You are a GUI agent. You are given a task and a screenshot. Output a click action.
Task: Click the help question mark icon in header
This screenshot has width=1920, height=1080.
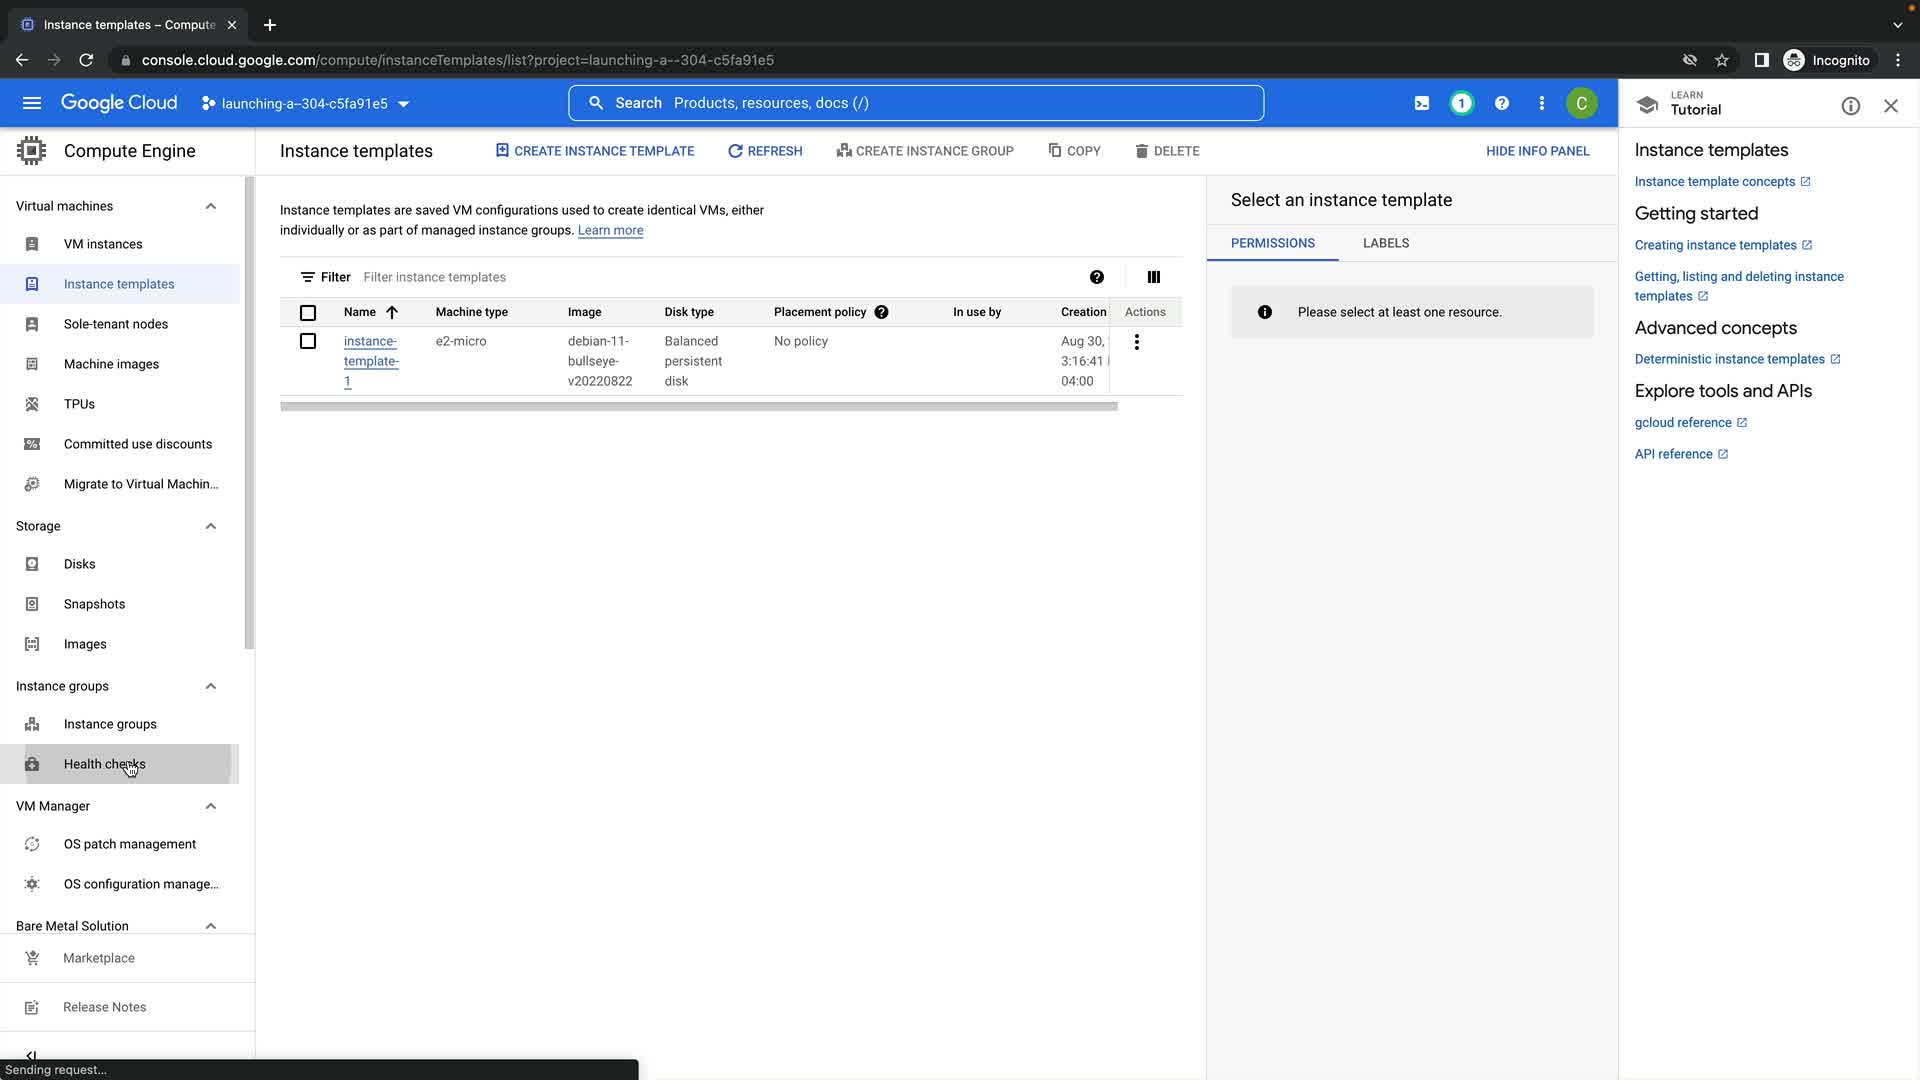point(1501,103)
